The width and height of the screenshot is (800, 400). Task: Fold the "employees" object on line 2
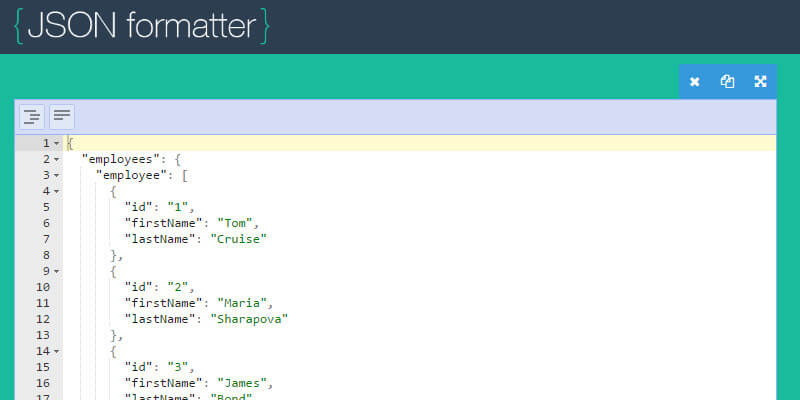57,160
